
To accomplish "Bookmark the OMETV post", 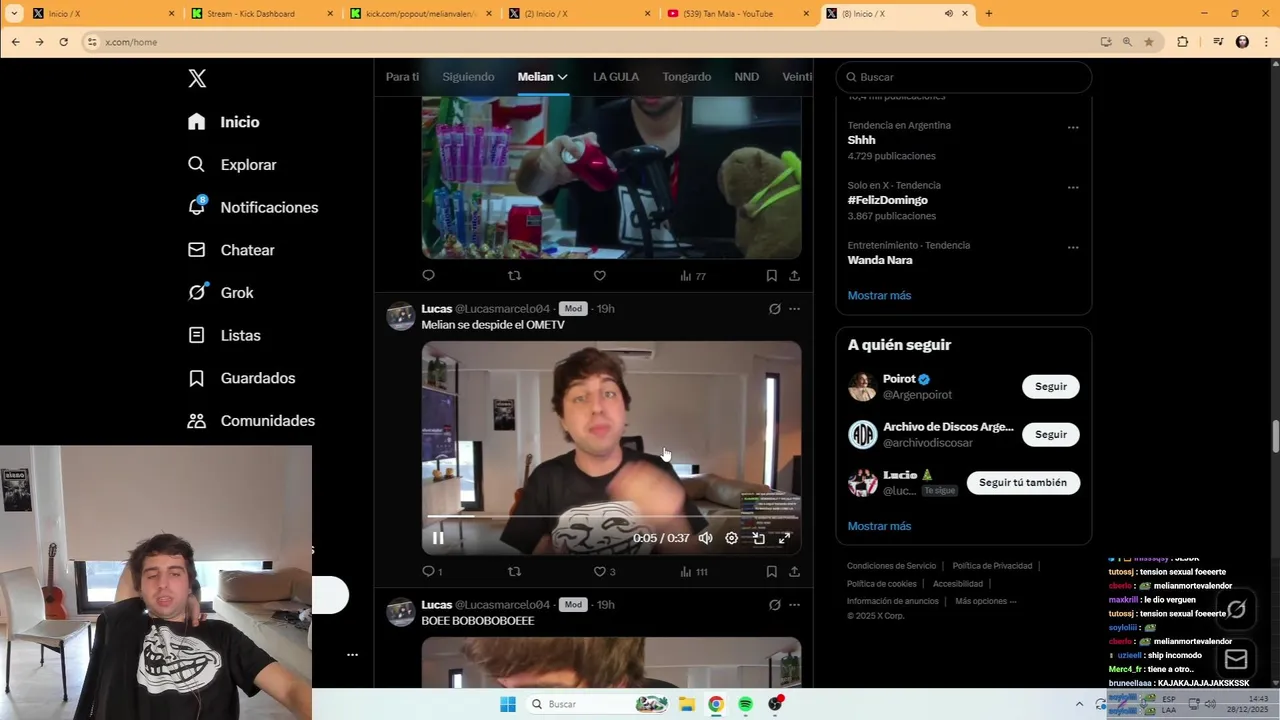I will [771, 571].
